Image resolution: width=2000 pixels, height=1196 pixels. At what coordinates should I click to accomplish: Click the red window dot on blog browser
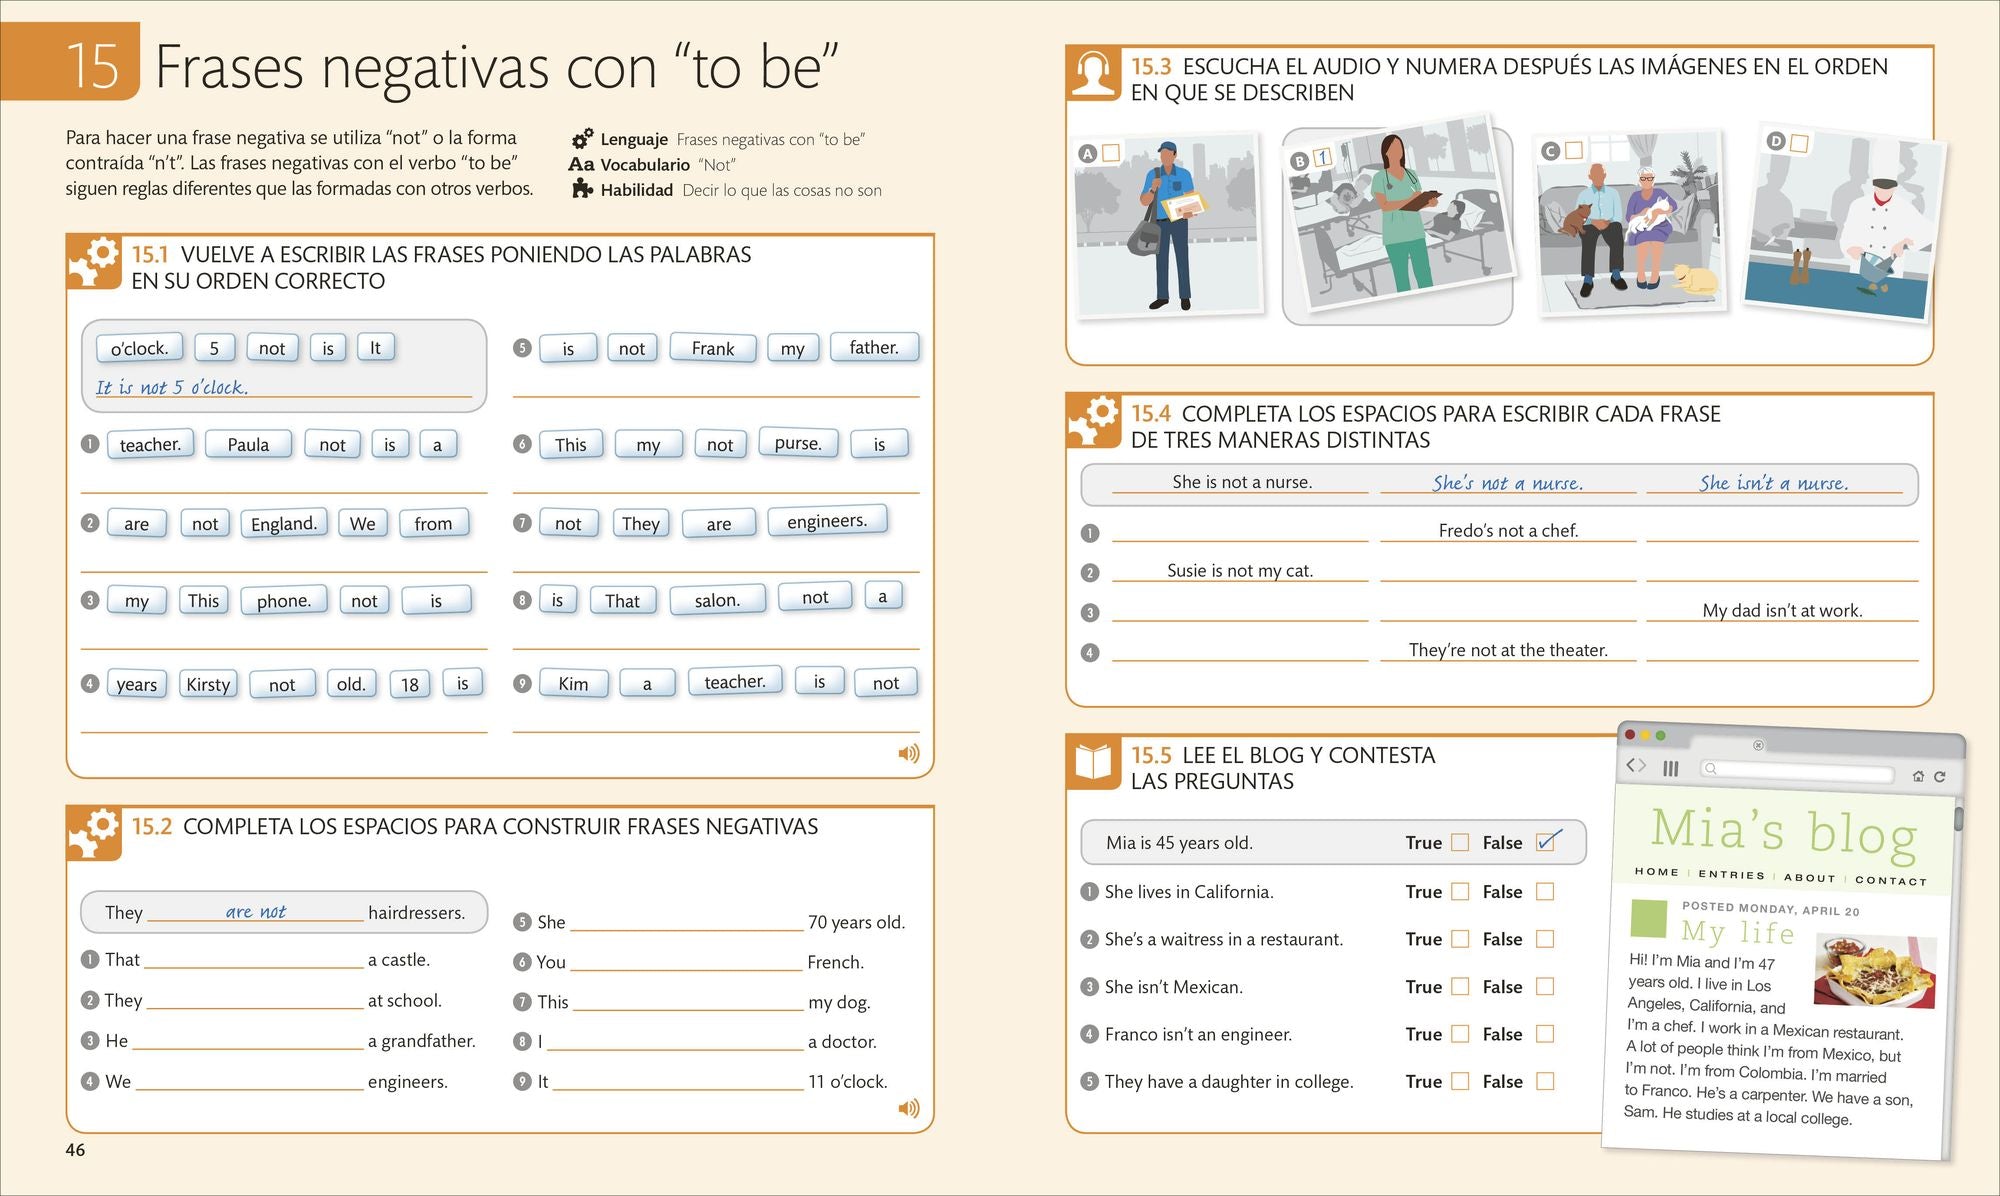[x=1630, y=734]
